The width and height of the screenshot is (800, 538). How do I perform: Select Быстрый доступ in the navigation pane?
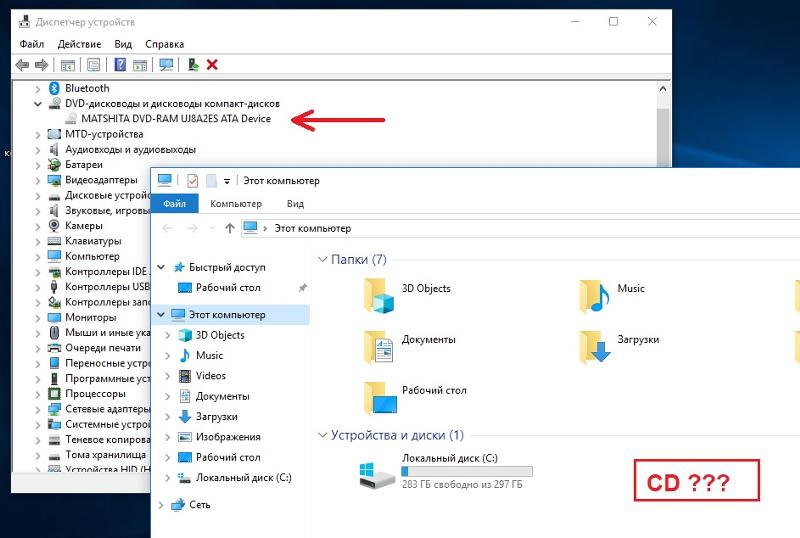(227, 267)
